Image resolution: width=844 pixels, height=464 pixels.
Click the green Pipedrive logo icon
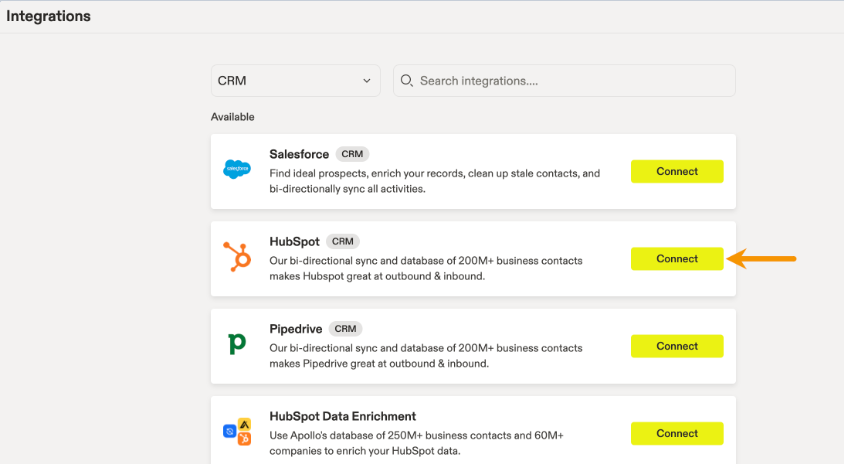237,343
